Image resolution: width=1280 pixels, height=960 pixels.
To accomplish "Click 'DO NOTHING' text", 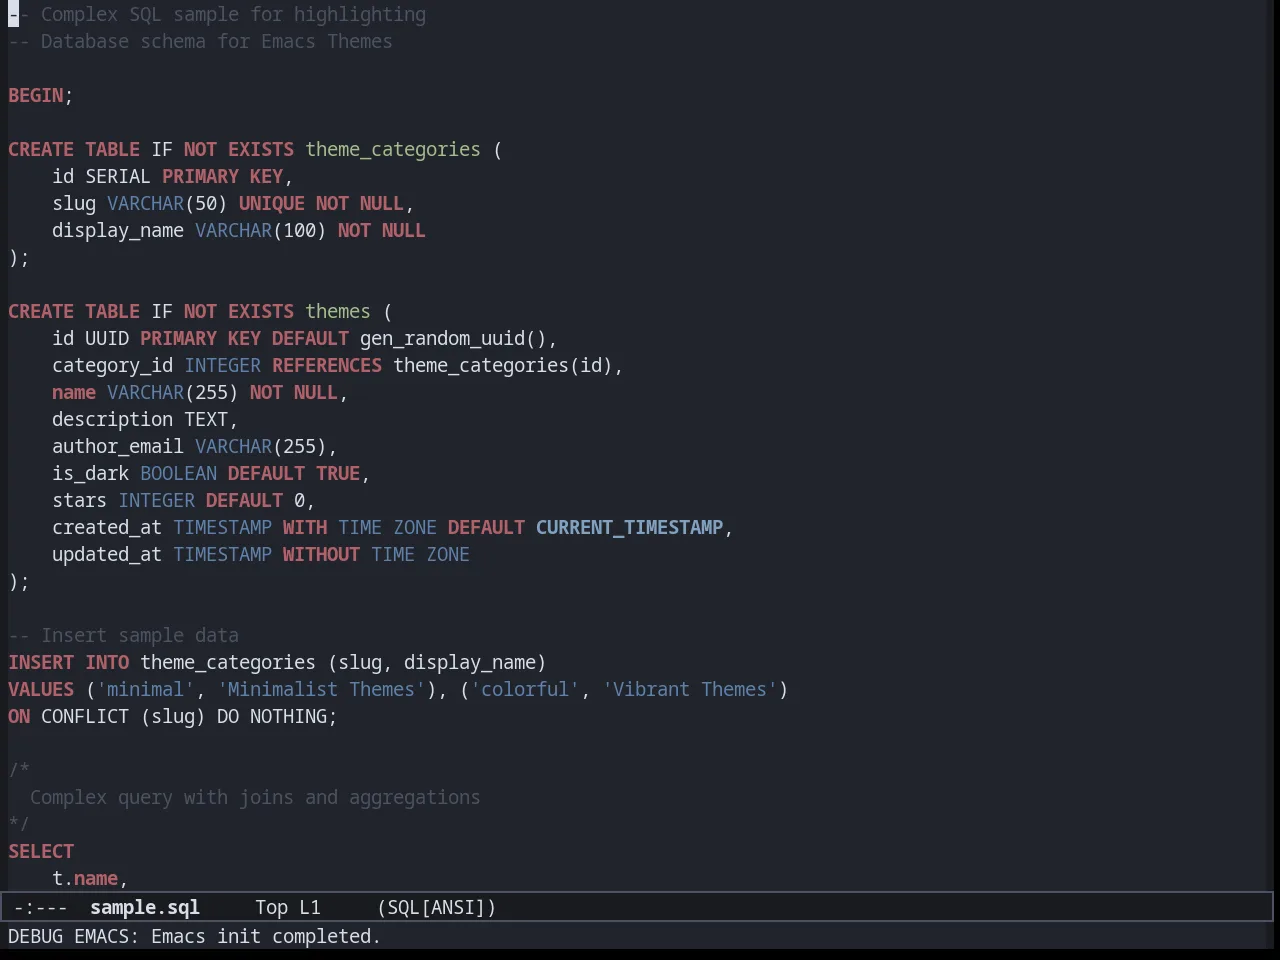I will tap(272, 716).
